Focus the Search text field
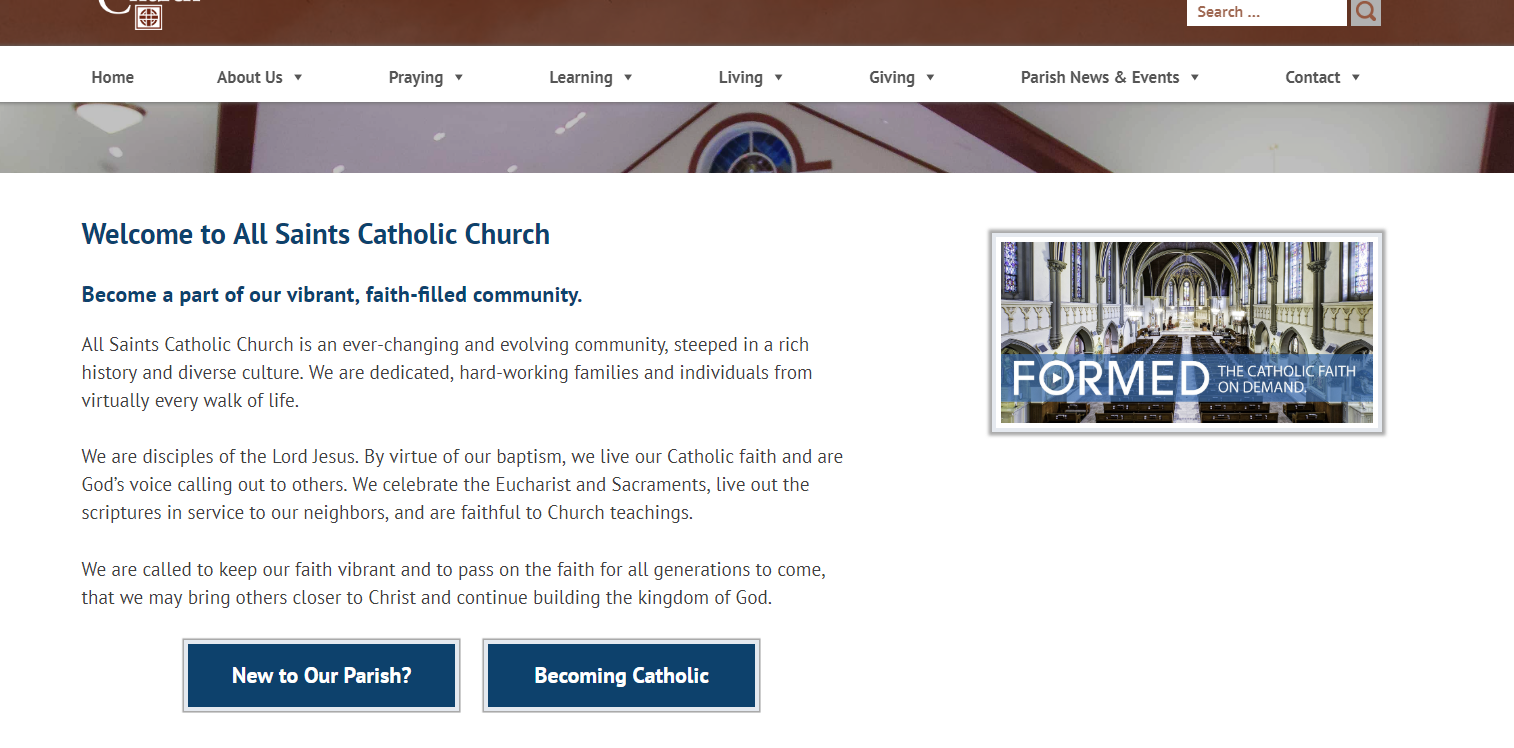 tap(1265, 12)
